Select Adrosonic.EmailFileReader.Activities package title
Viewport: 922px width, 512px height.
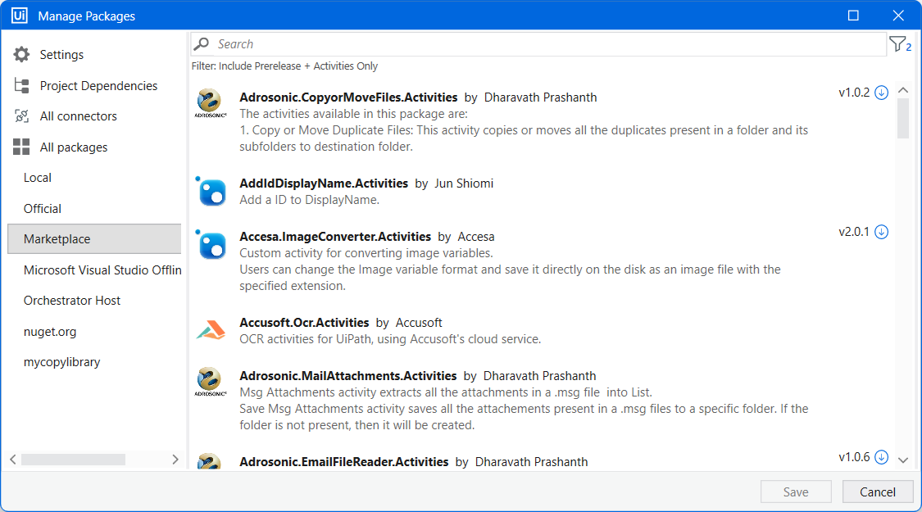coord(344,461)
